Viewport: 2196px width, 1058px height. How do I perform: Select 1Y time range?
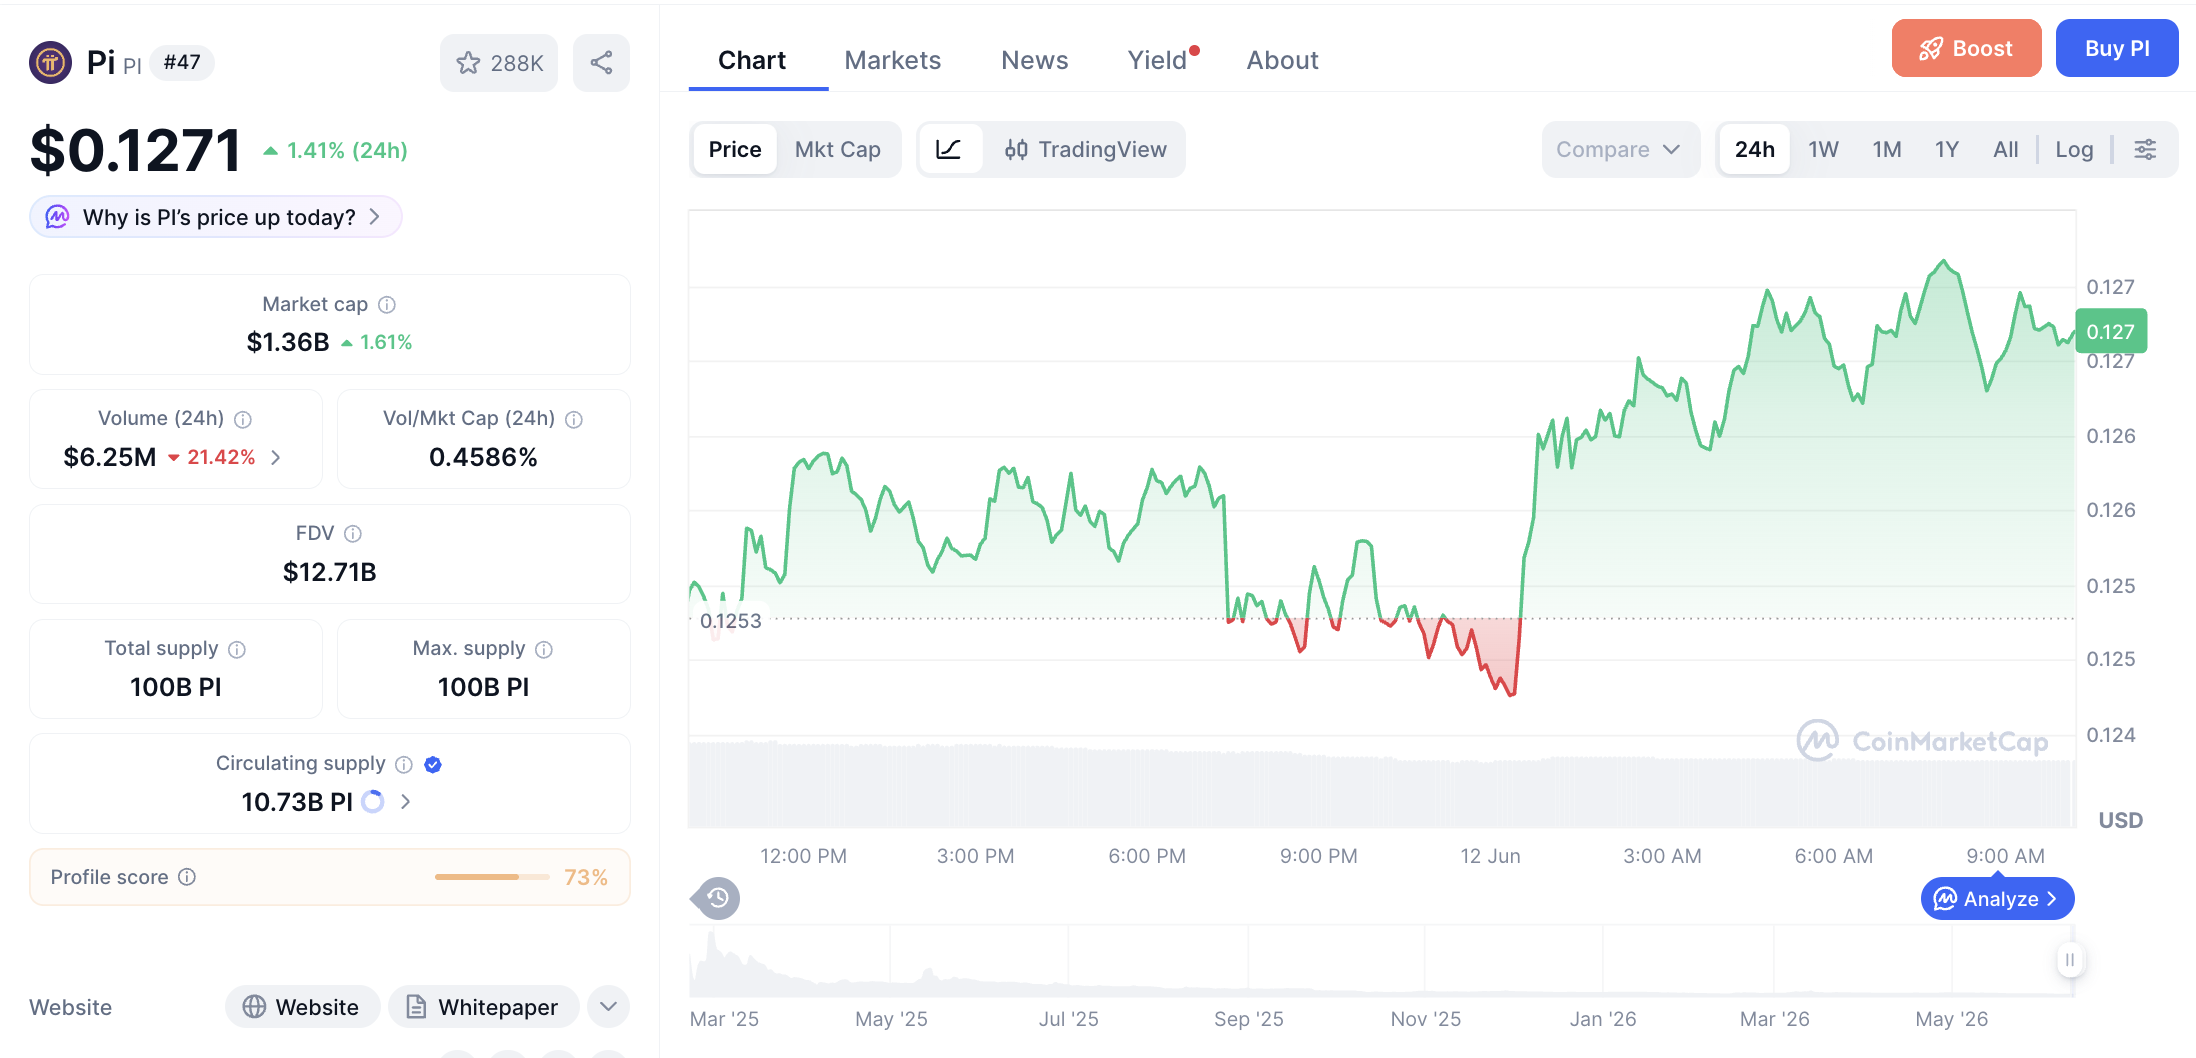tap(1947, 150)
